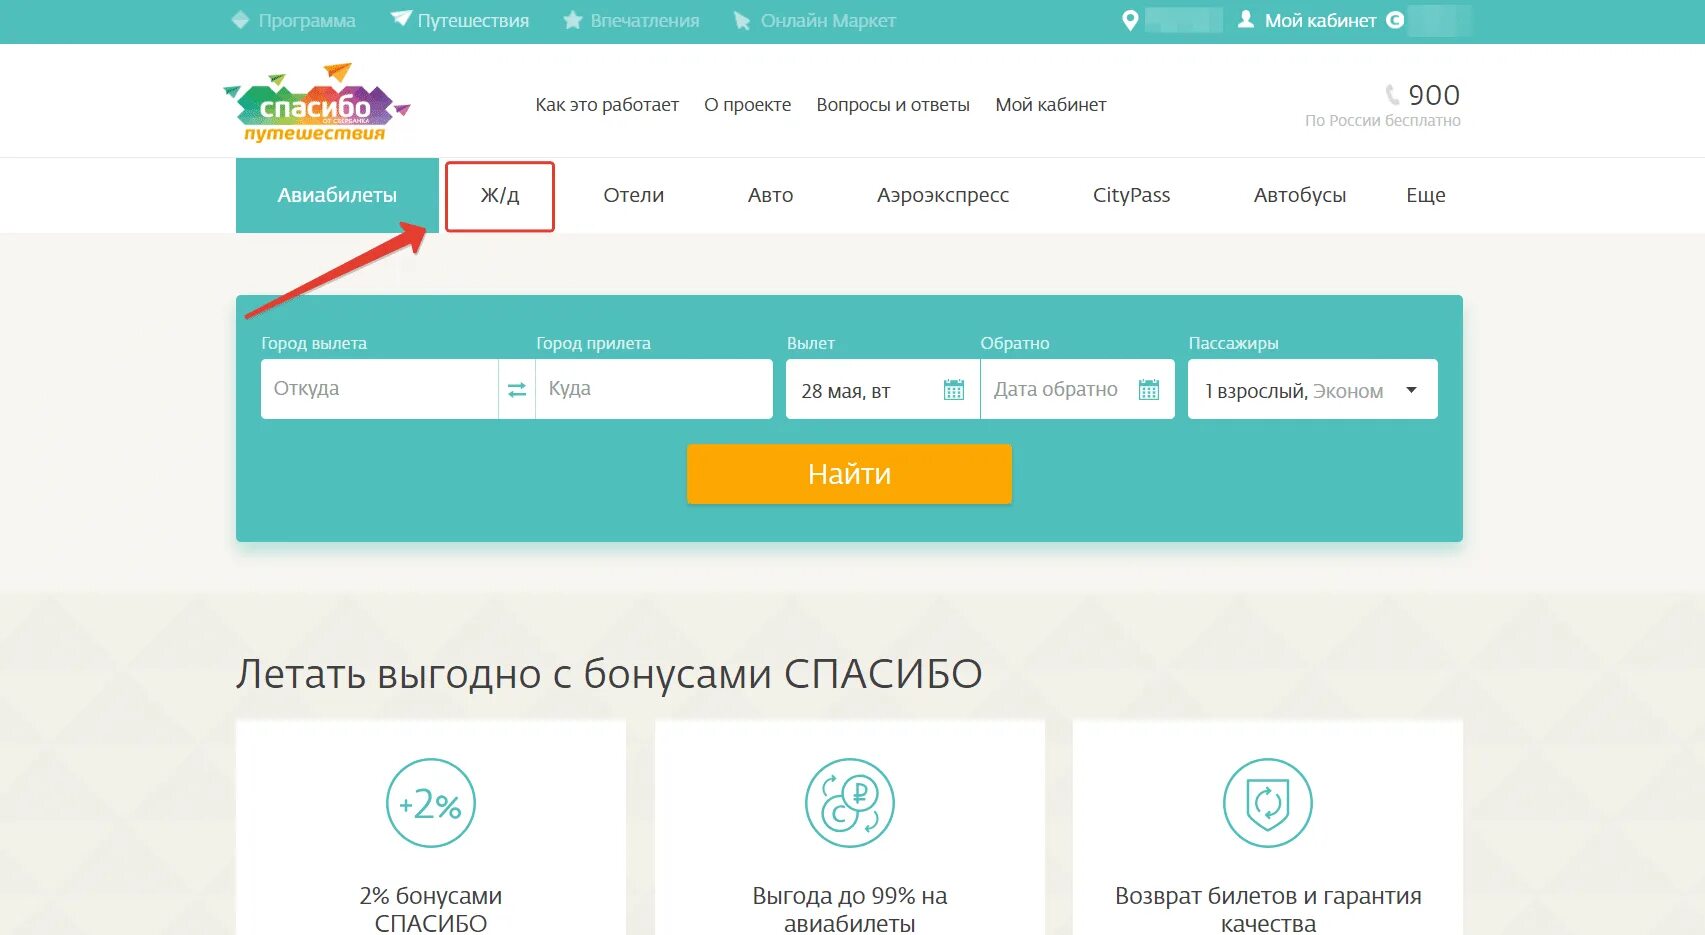Click По России бесплатно text

coord(1382,121)
